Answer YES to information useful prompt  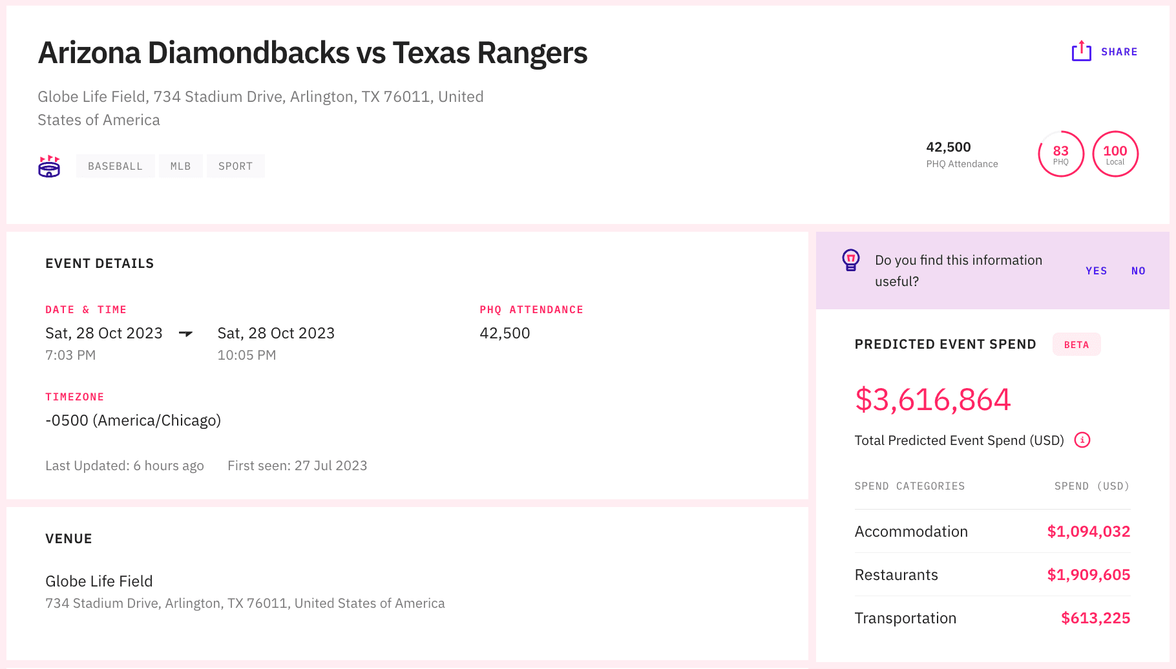[1096, 271]
